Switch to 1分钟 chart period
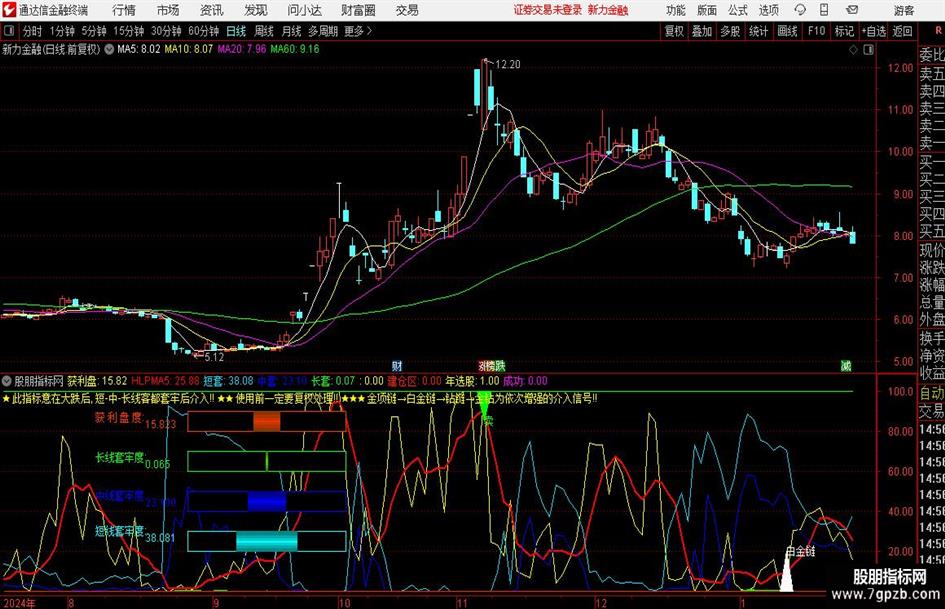 pos(62,31)
